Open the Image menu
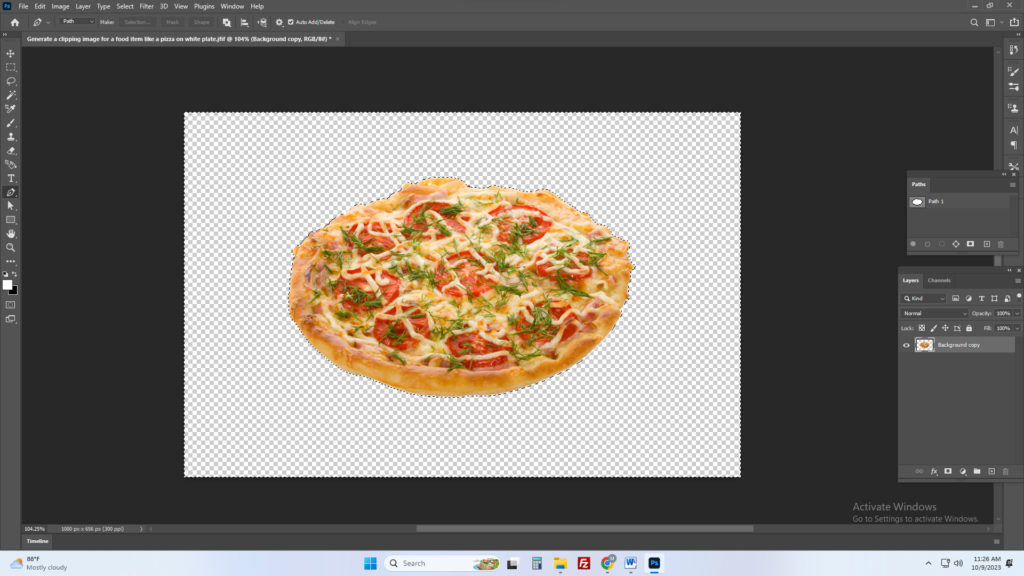1024x576 pixels. (60, 7)
